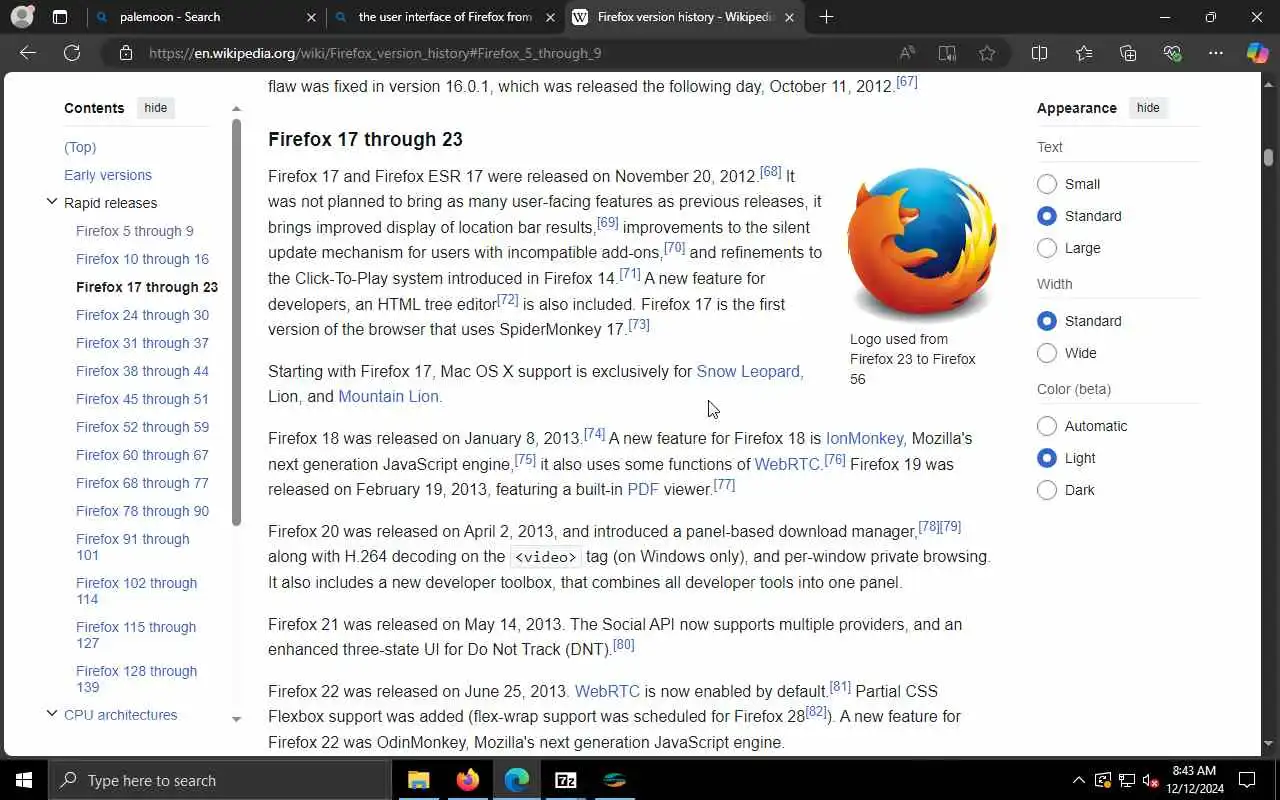
Task: Select Dark color mode
Action: (1047, 490)
